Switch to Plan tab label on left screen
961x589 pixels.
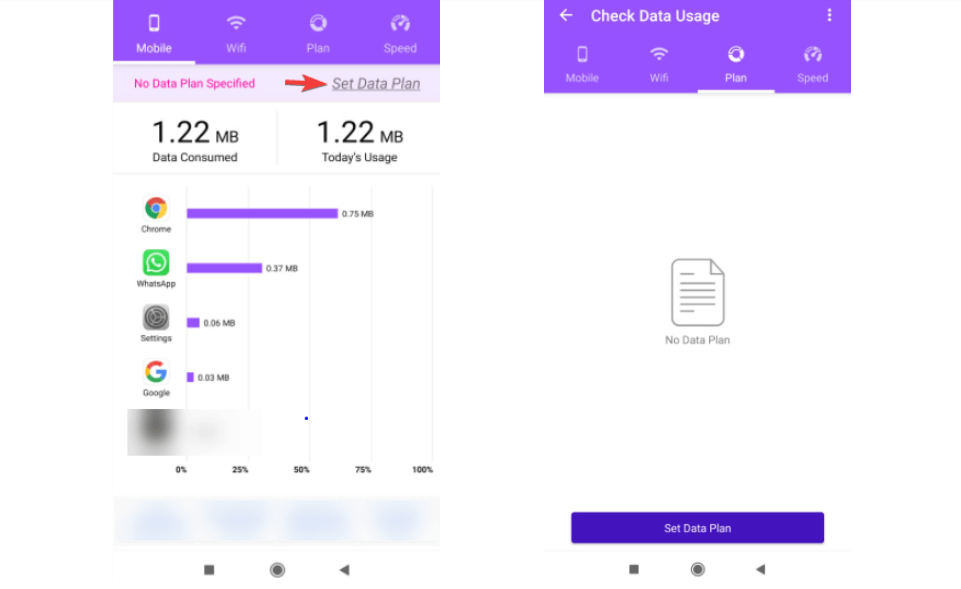[x=318, y=48]
